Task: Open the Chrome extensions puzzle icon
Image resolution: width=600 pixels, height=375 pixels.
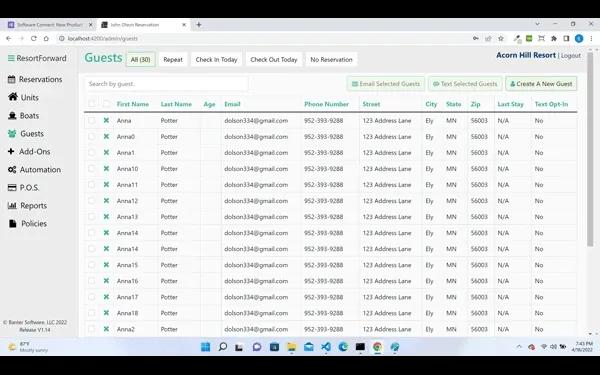Action: click(x=554, y=38)
